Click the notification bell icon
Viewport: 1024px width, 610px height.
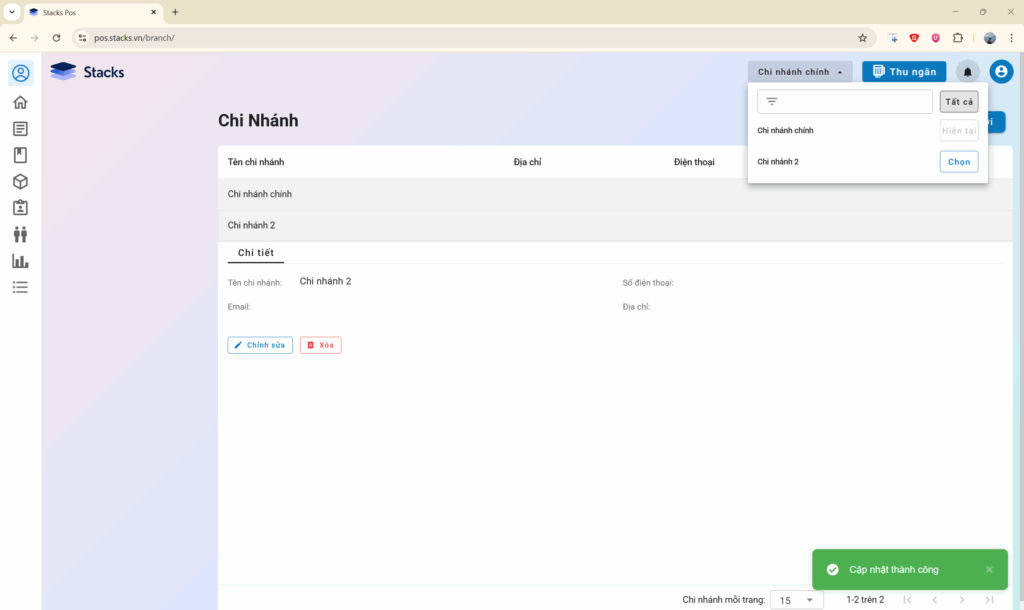[967, 72]
